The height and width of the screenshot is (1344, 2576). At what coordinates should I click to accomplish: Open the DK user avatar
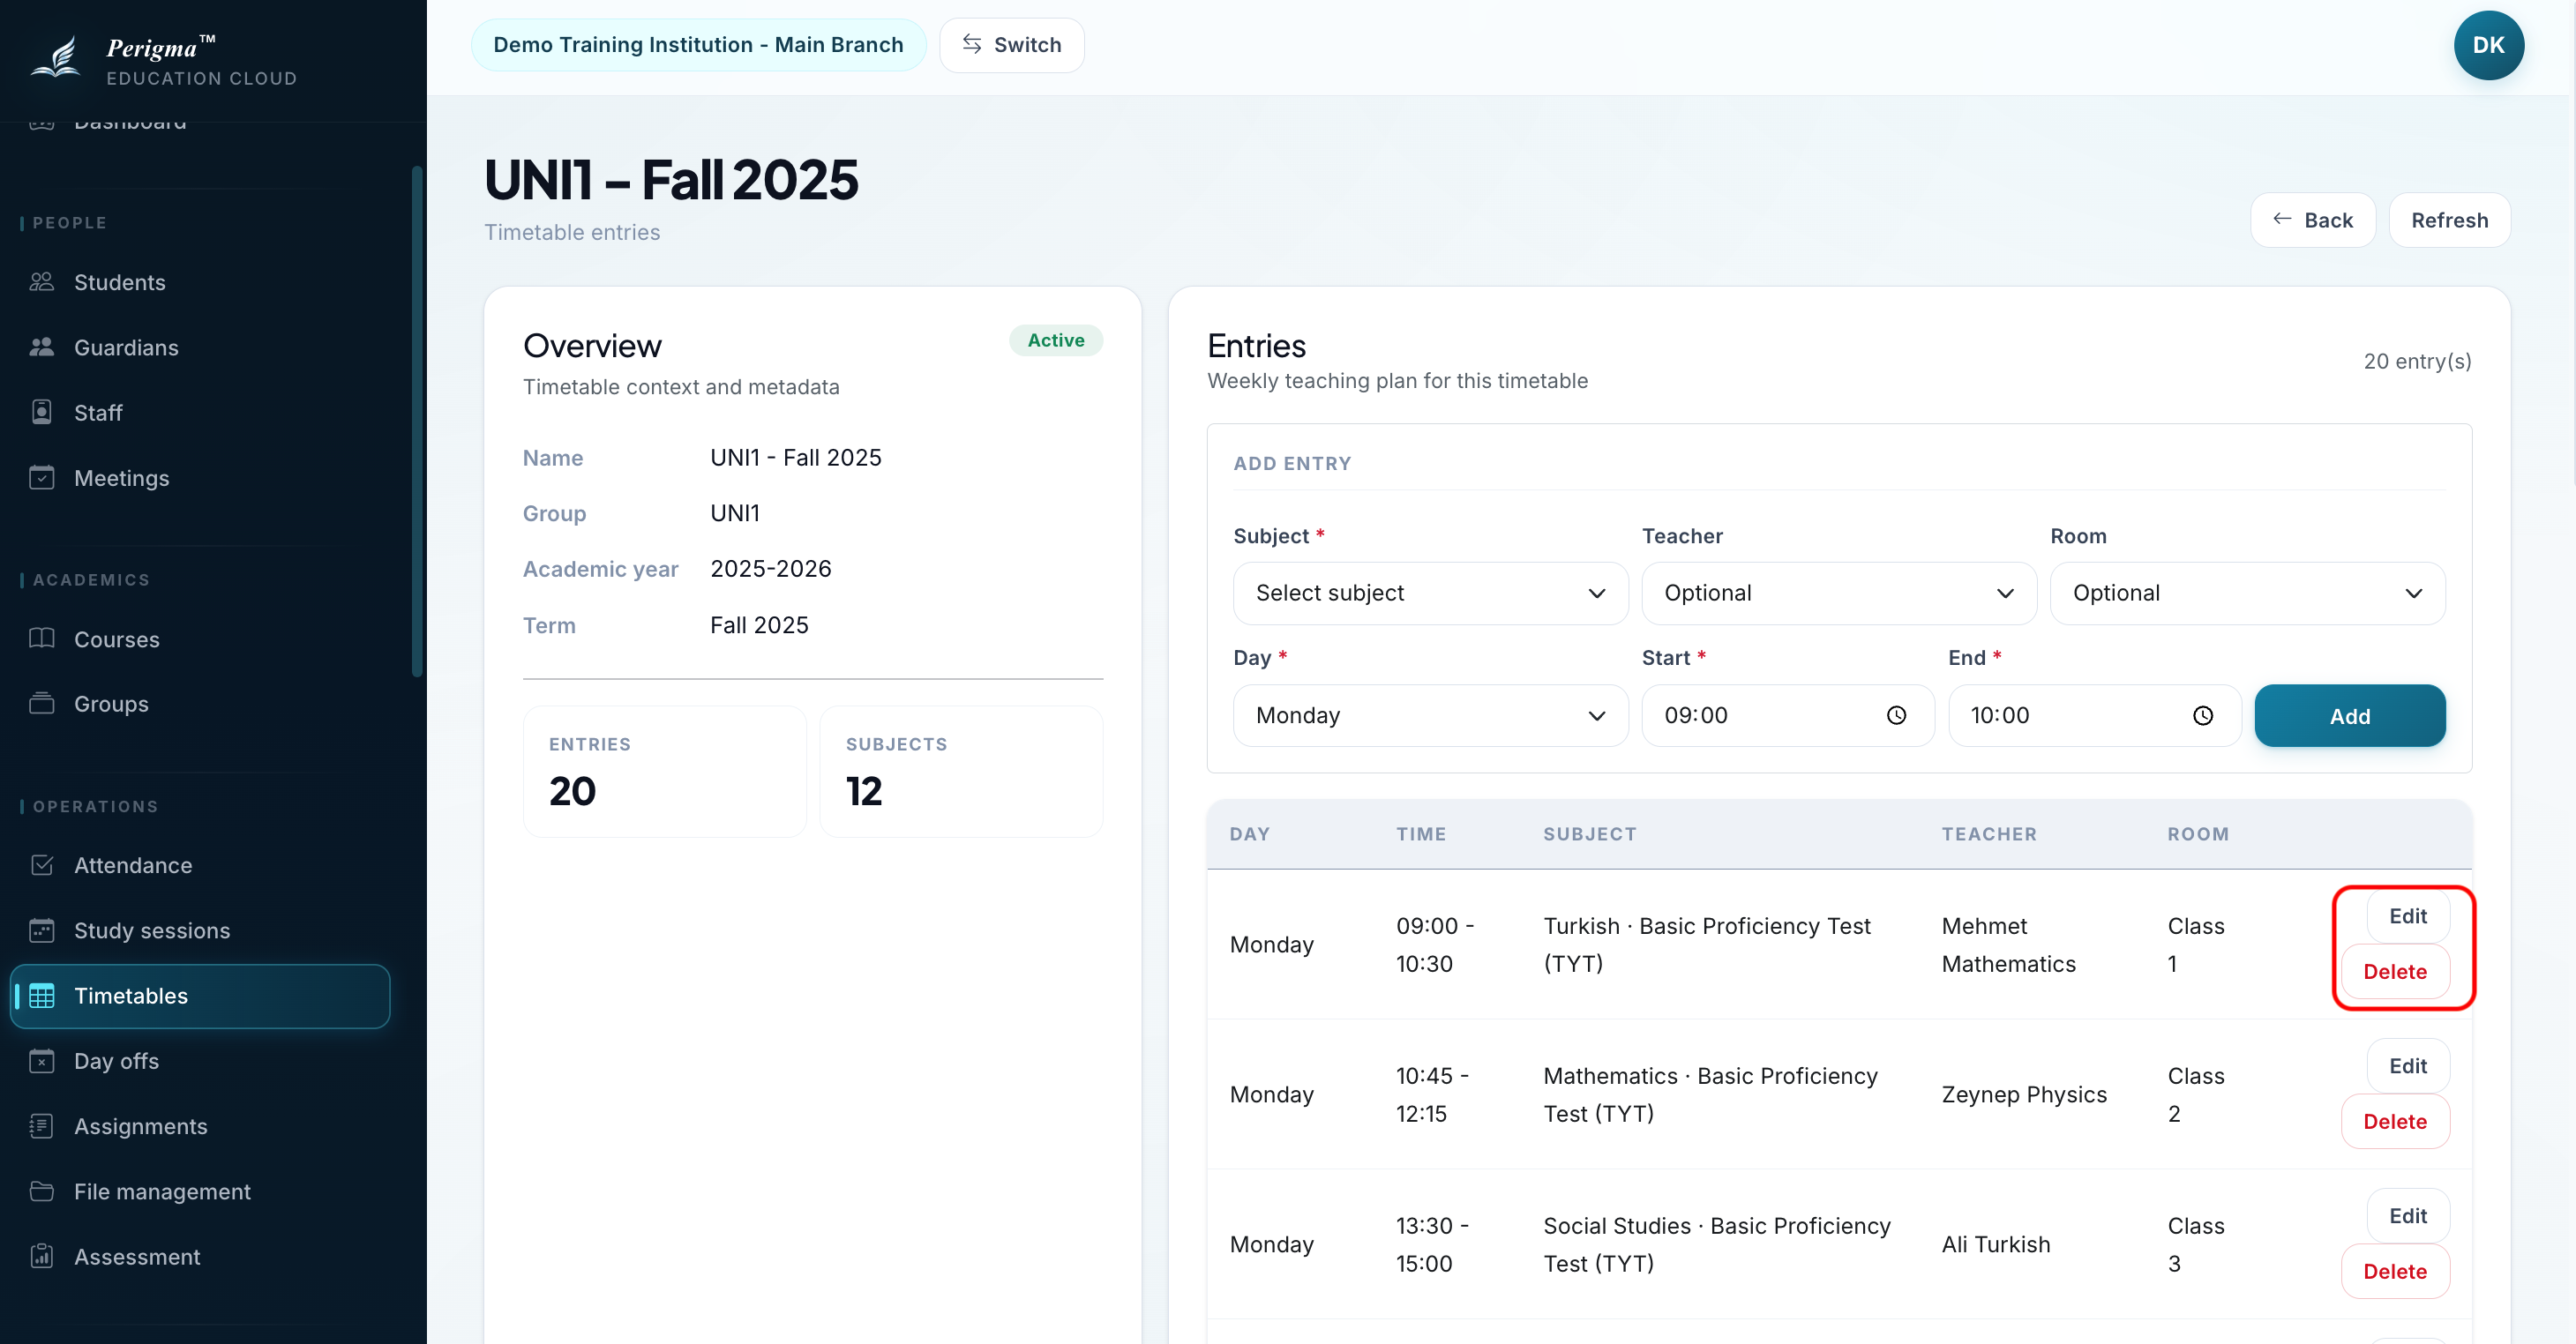point(2488,45)
